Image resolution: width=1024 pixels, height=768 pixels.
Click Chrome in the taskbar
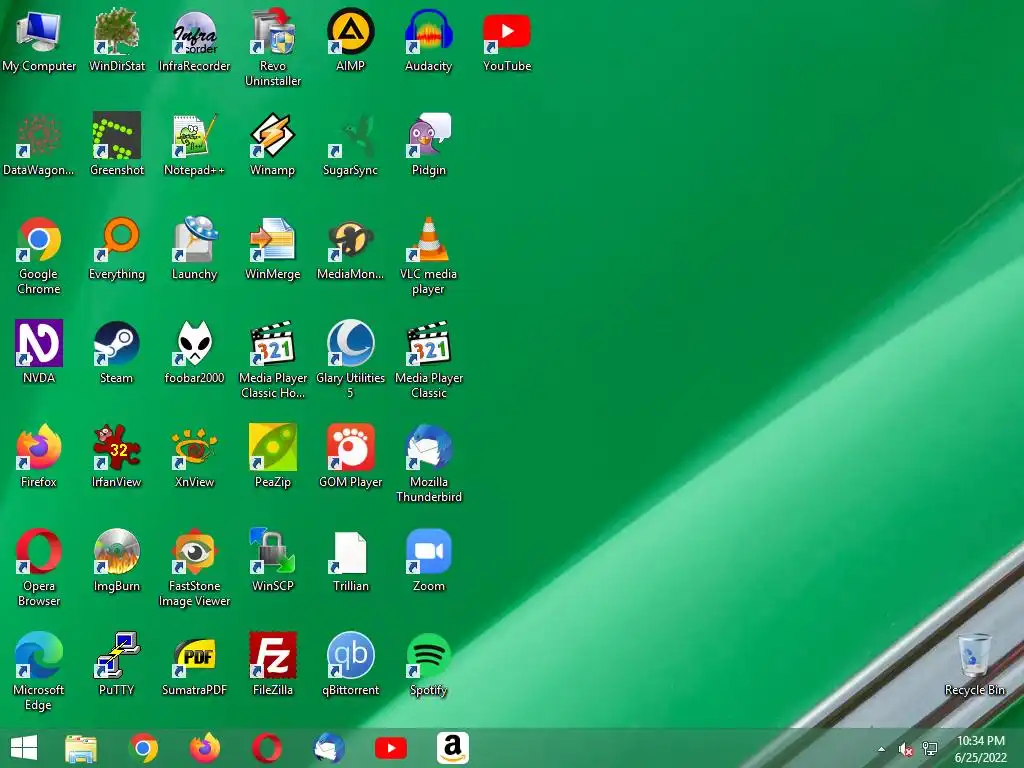coord(144,748)
